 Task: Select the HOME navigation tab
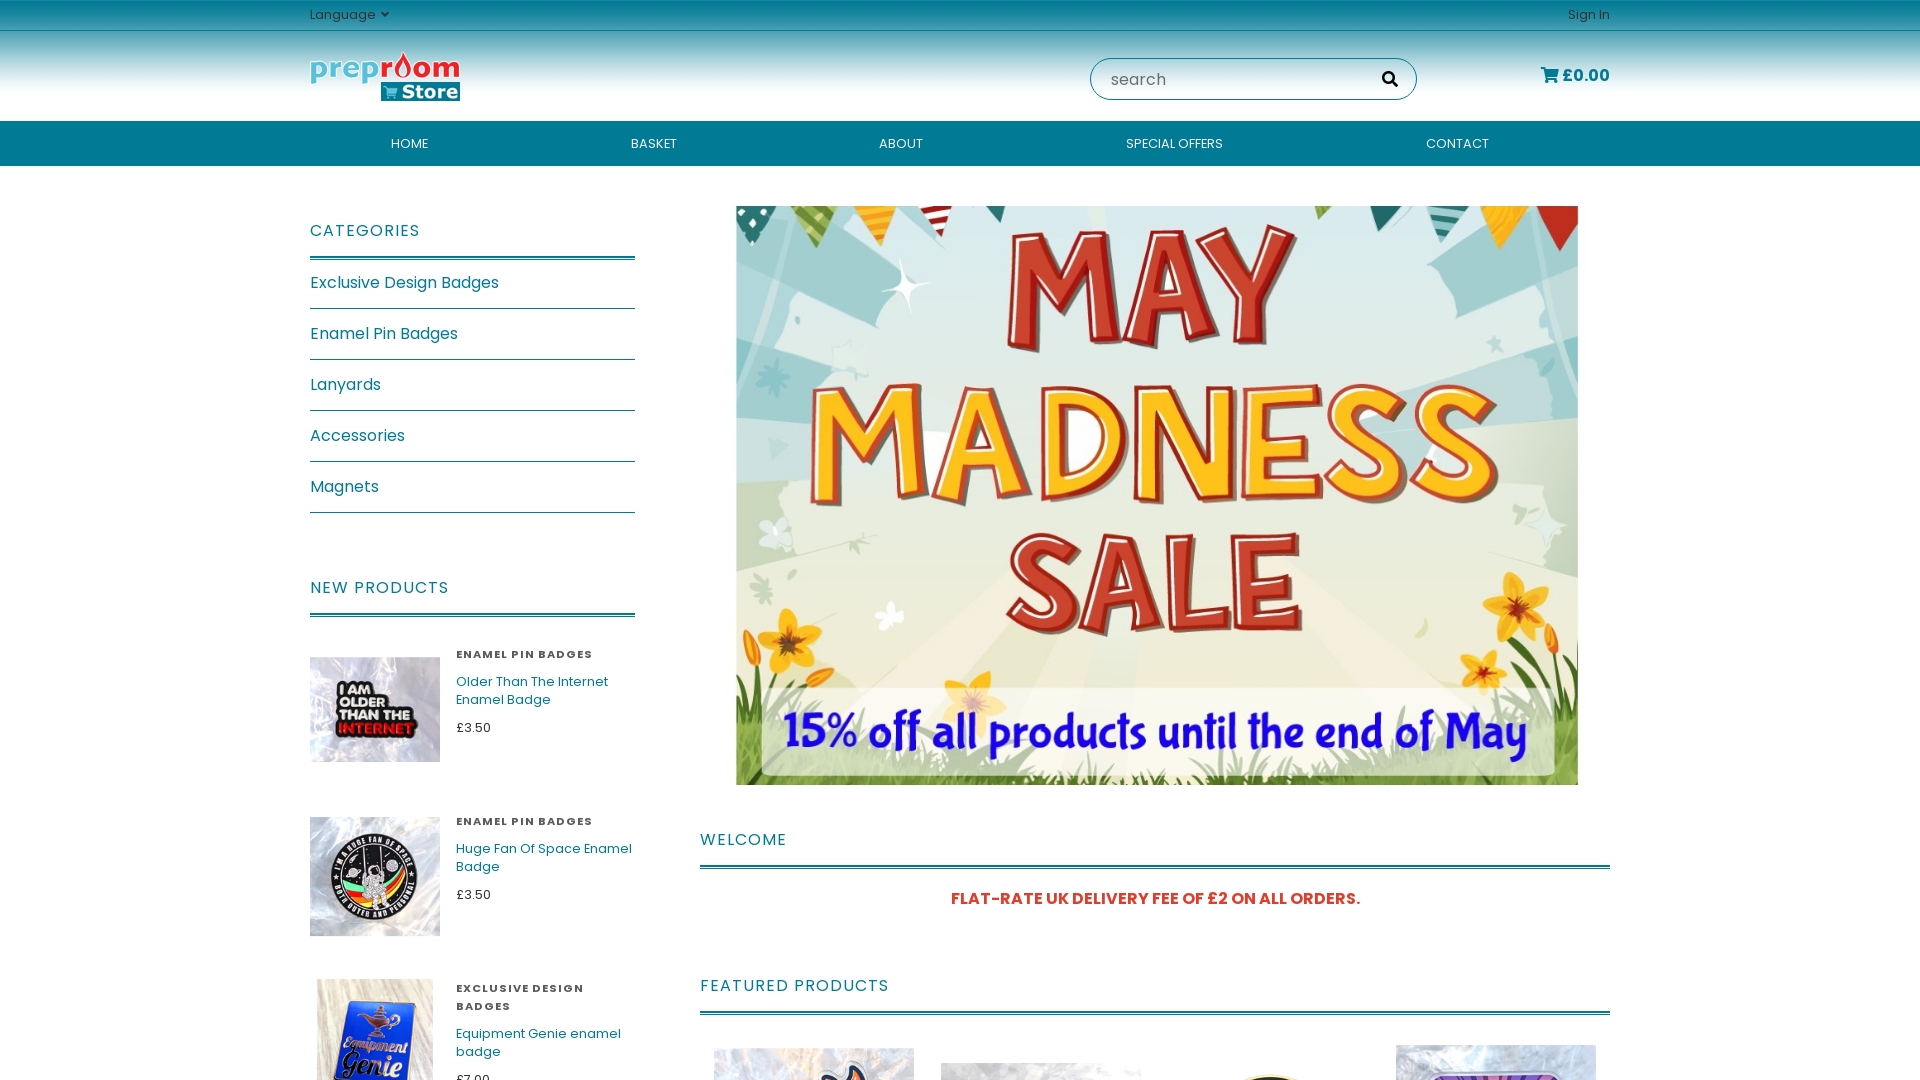[409, 143]
